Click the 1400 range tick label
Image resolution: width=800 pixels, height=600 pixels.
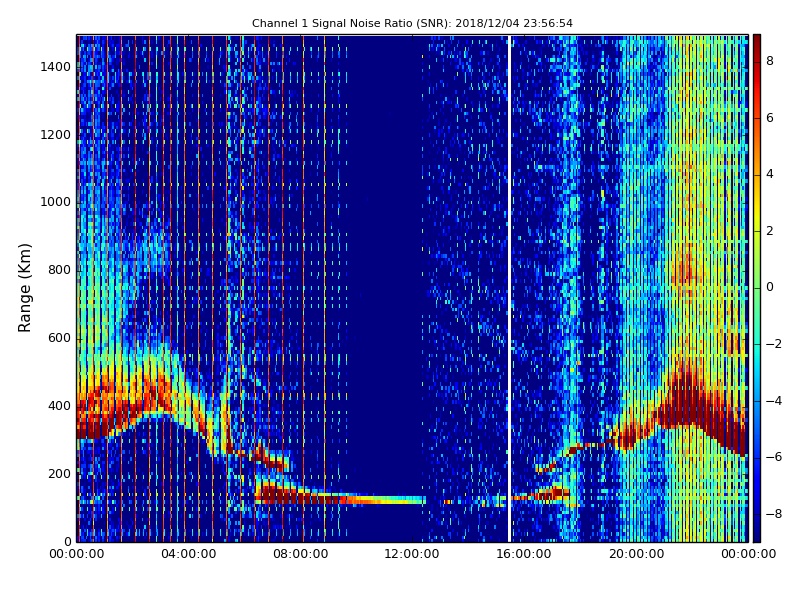click(x=56, y=67)
